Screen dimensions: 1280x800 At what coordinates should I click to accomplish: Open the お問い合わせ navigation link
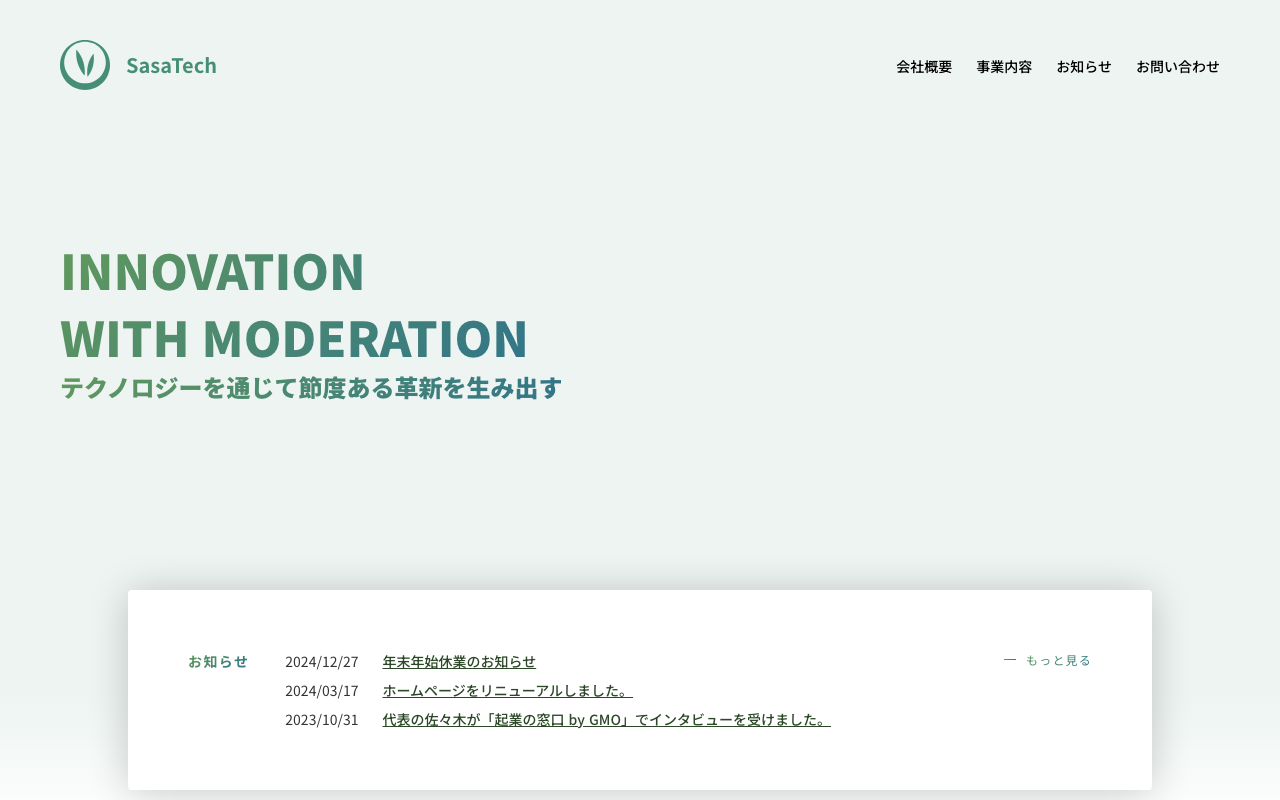pos(1178,66)
